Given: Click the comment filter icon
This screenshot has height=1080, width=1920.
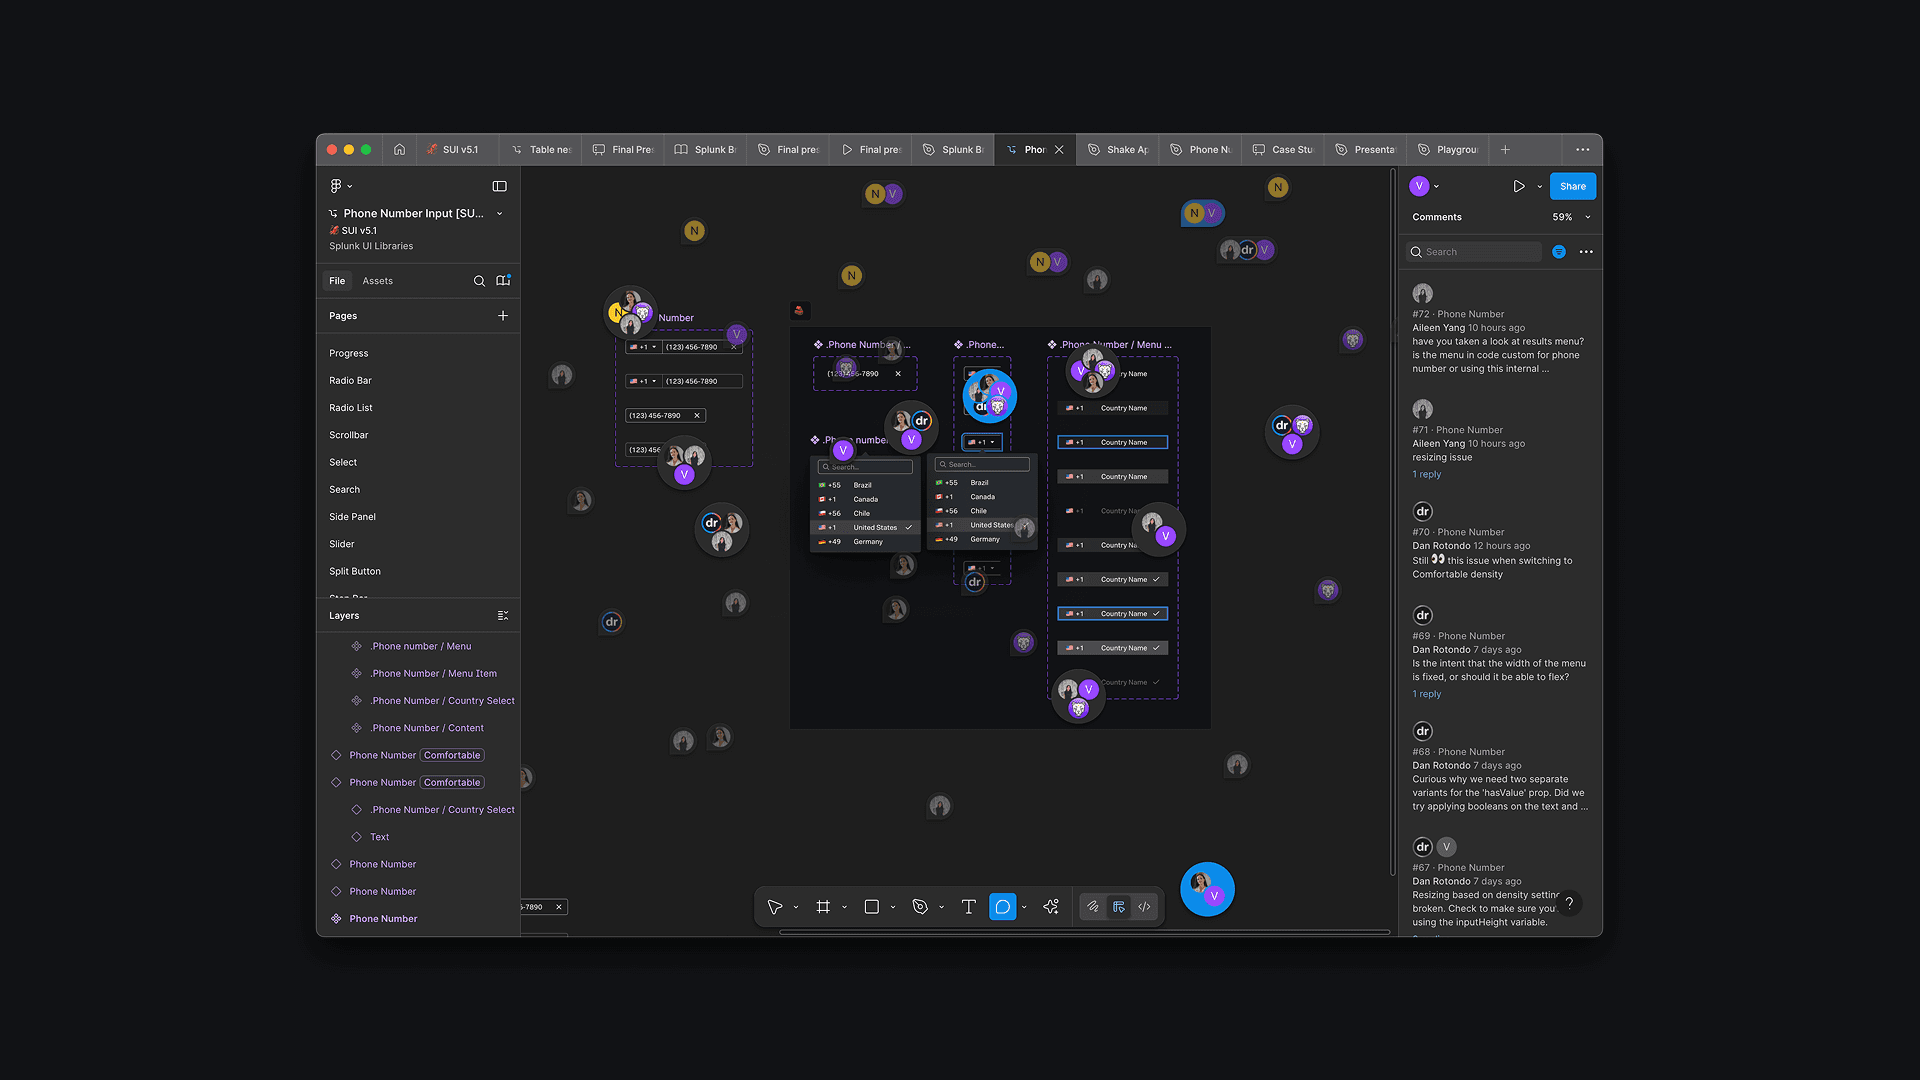Looking at the screenshot, I should (1558, 252).
